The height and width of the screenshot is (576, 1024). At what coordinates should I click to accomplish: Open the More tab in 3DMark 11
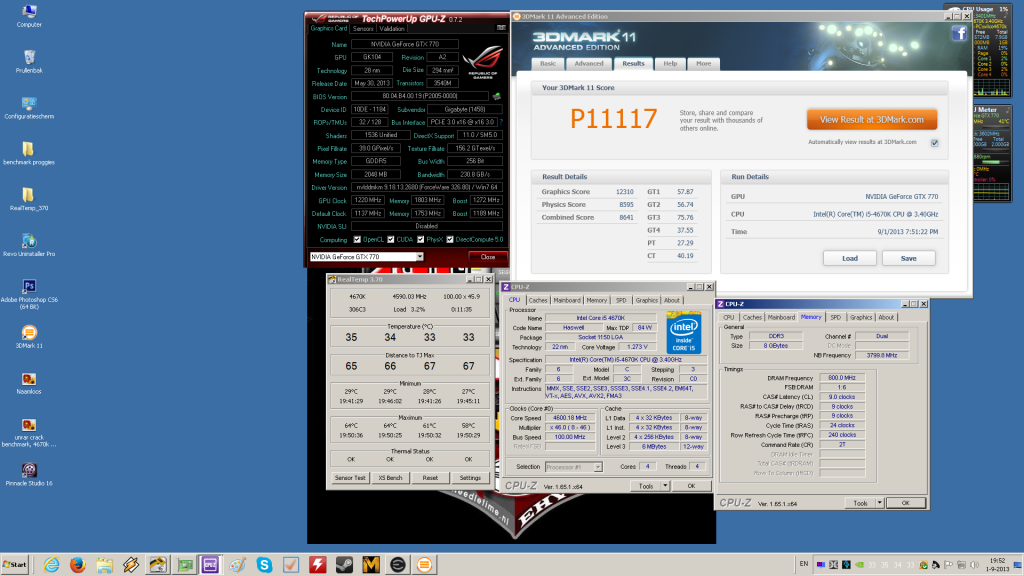pyautogui.click(x=703, y=63)
